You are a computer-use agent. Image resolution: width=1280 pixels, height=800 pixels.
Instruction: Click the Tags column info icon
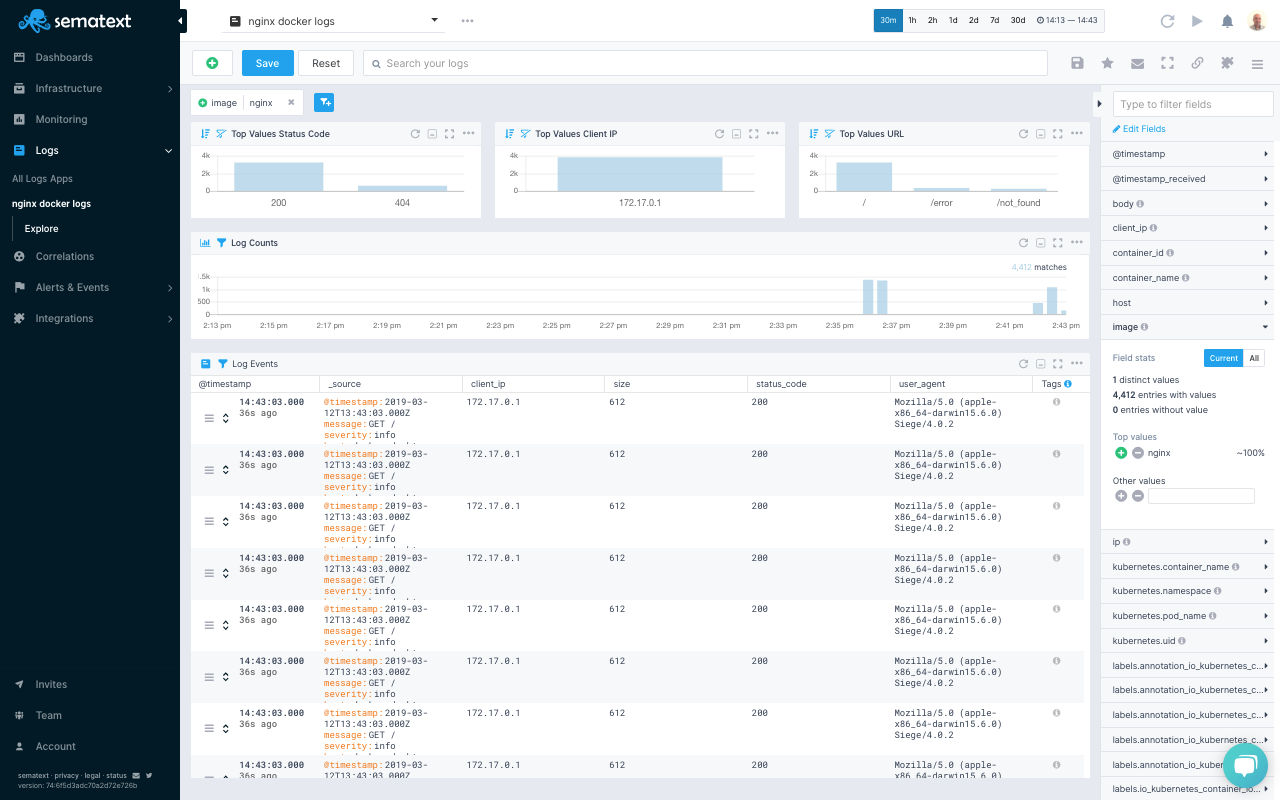tap(1068, 383)
